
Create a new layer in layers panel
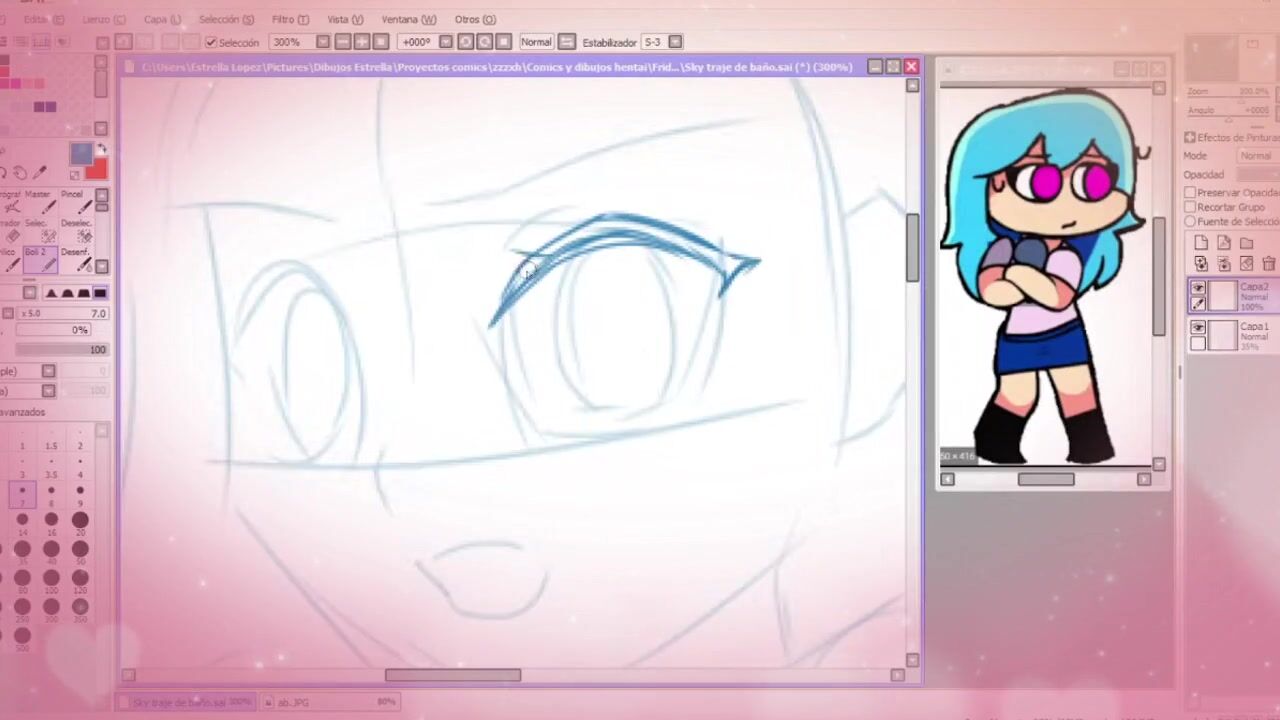pos(1201,243)
